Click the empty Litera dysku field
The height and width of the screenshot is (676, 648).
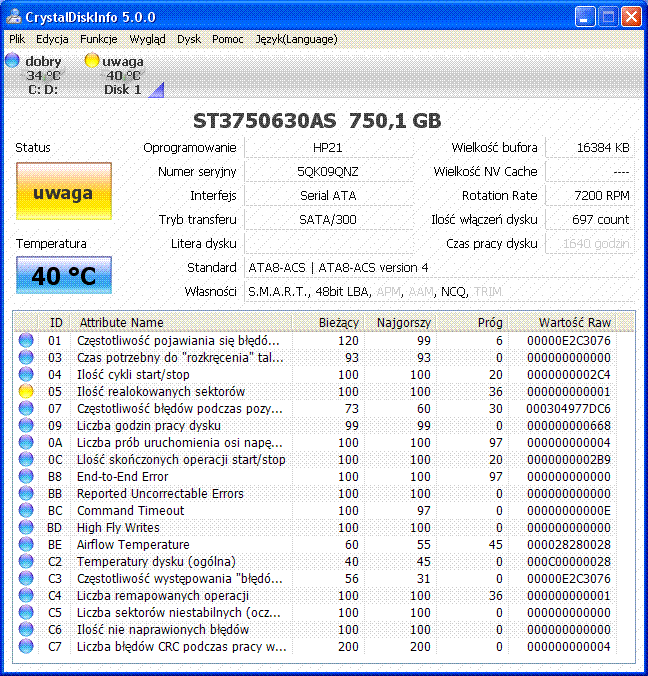coord(328,244)
